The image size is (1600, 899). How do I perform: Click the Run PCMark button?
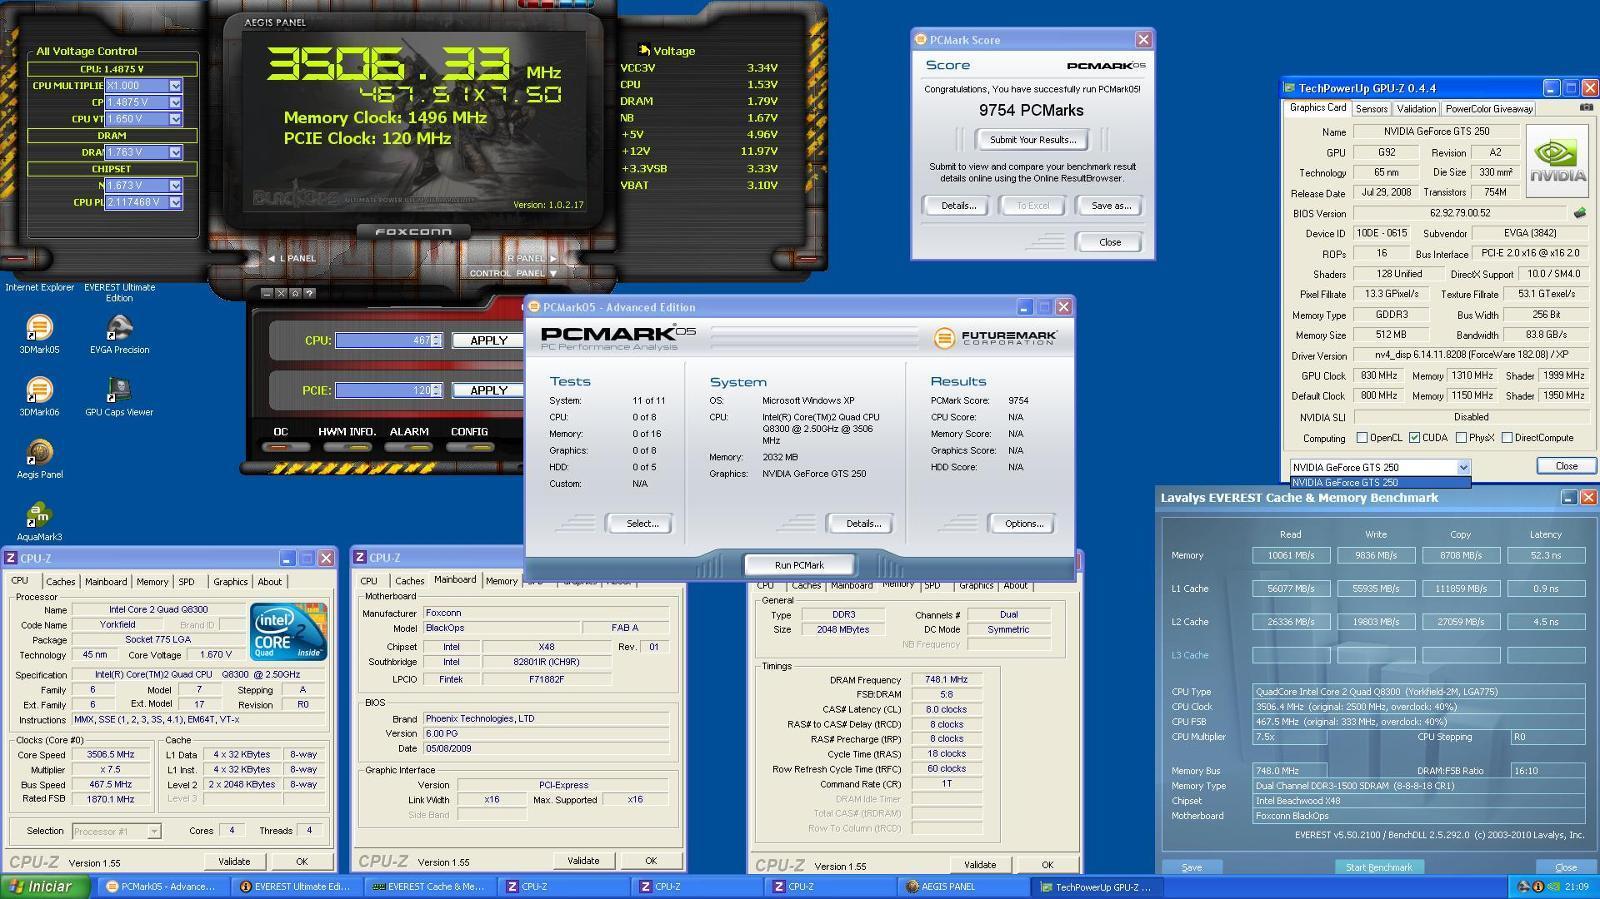799,565
